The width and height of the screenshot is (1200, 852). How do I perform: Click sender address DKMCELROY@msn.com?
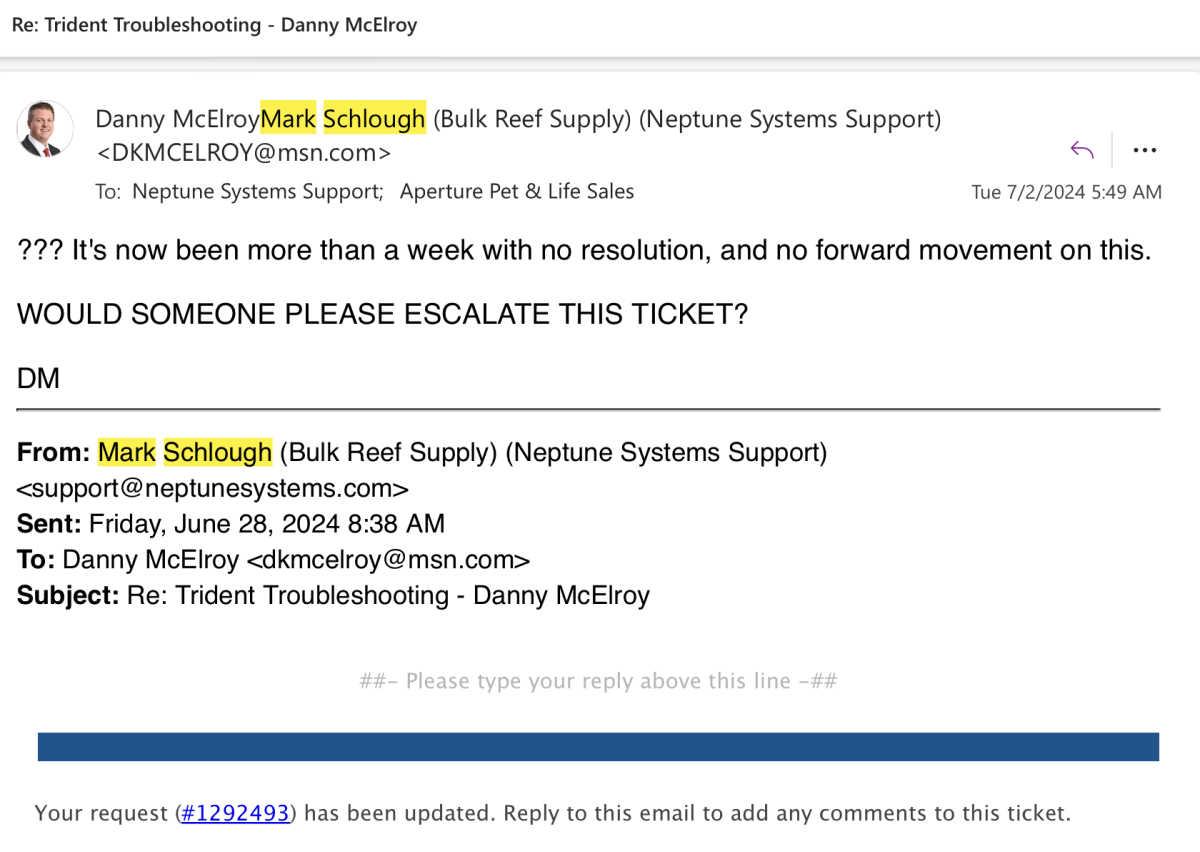click(x=244, y=153)
